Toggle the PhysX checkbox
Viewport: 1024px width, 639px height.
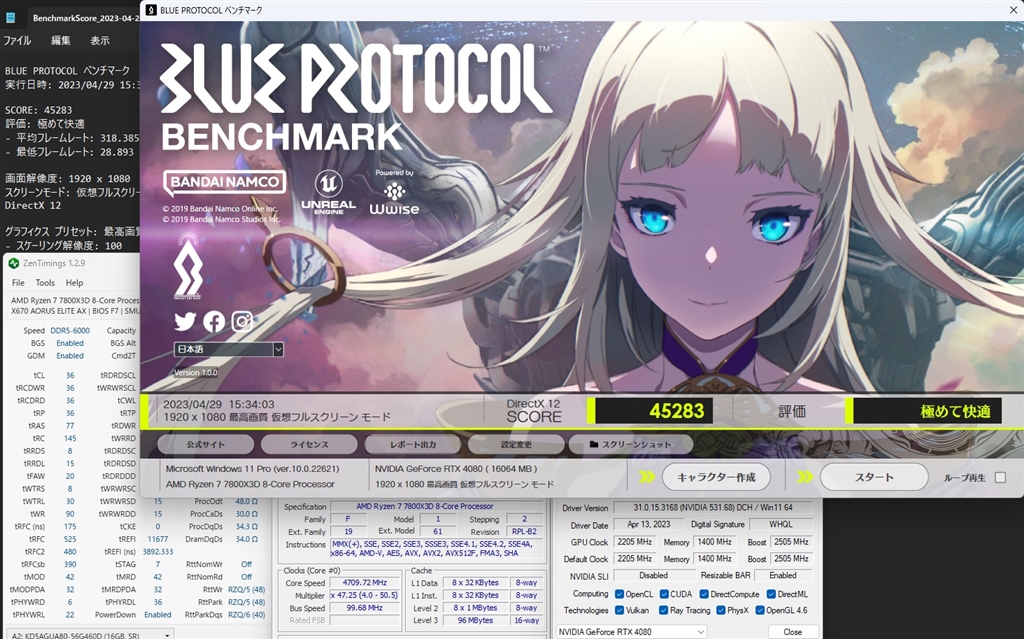tap(721, 610)
